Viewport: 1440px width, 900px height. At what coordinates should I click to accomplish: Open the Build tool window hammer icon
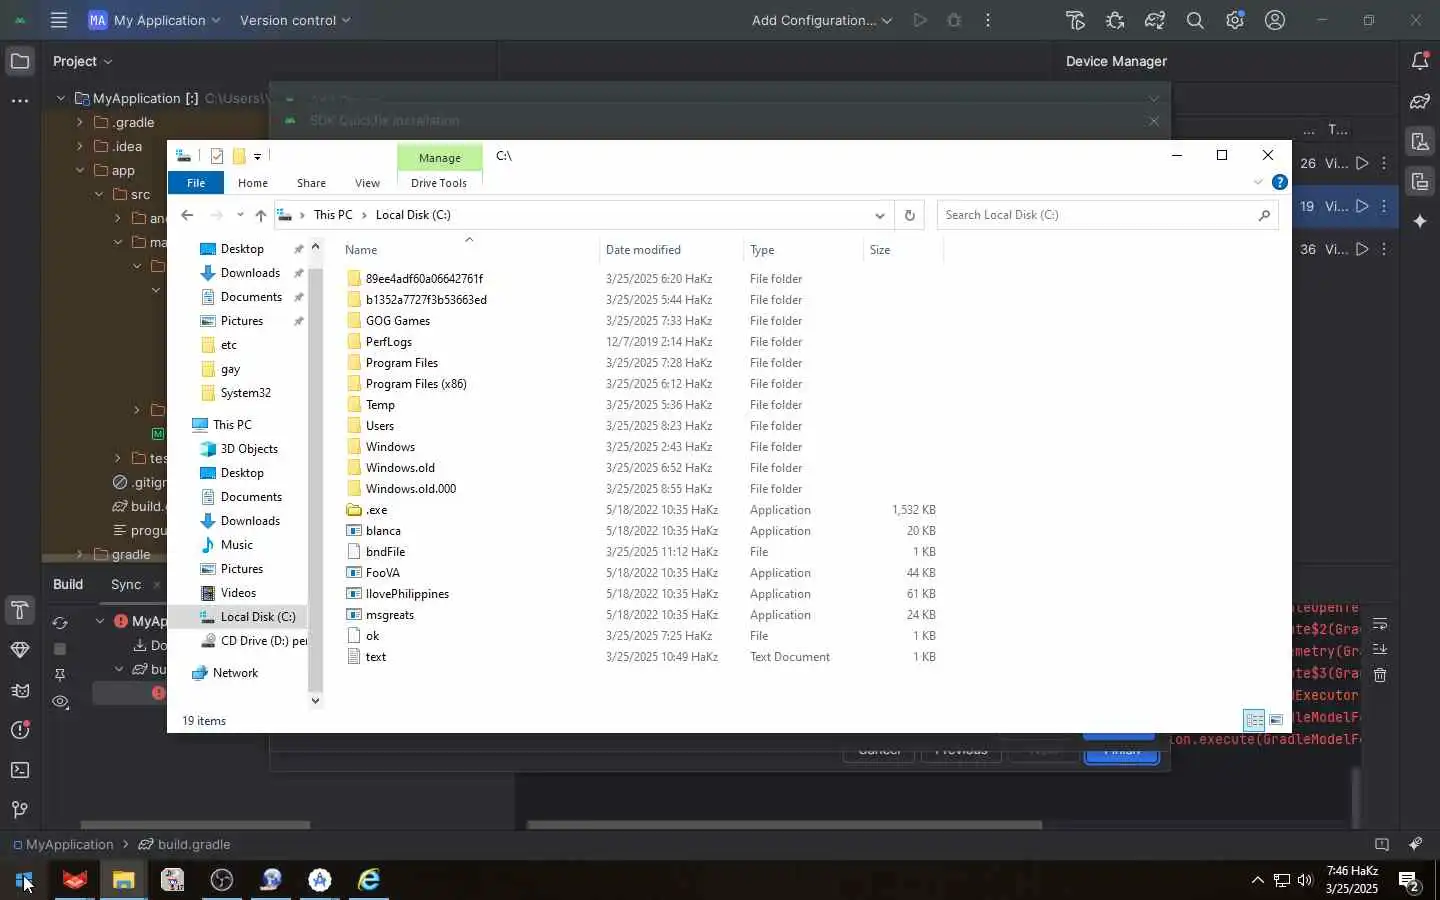[19, 610]
